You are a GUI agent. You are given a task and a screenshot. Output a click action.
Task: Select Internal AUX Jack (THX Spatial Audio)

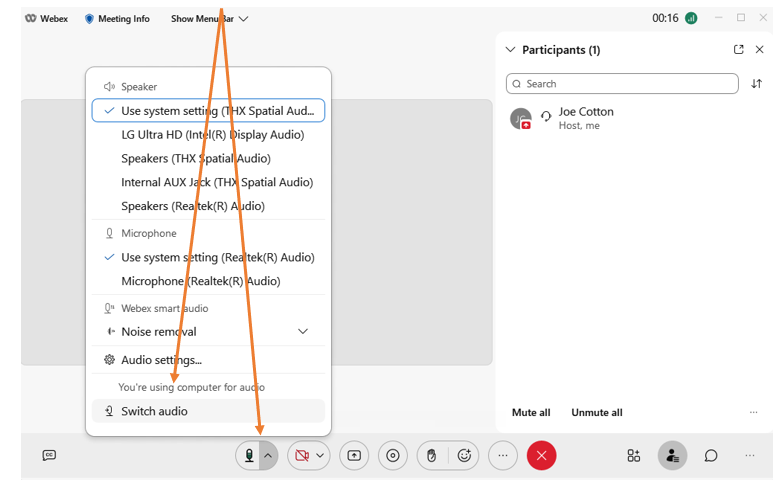tap(208, 182)
